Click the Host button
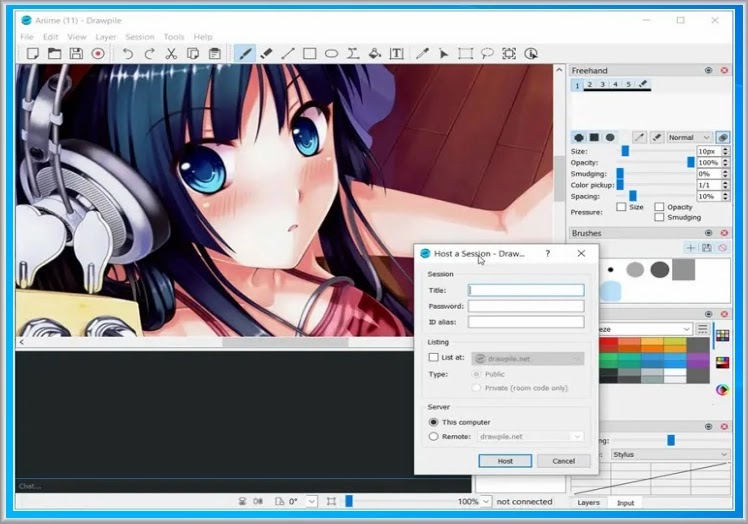Image resolution: width=748 pixels, height=524 pixels. 505,461
